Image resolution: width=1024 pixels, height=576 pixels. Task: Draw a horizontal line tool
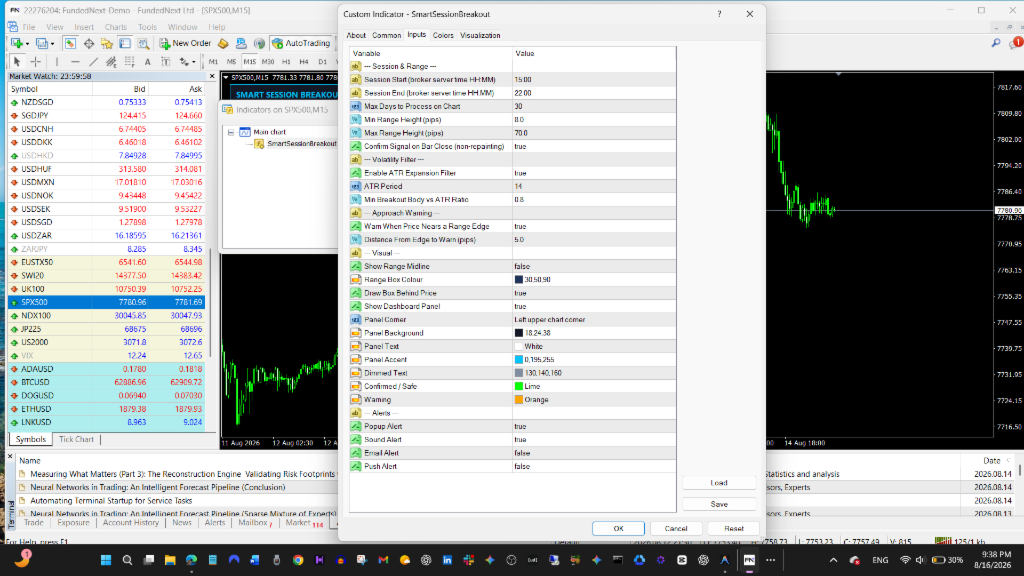coord(75,62)
